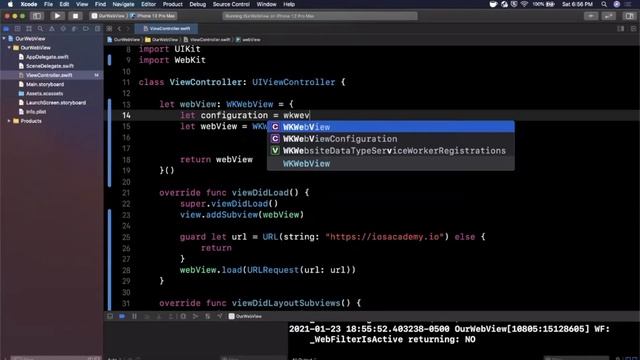The height and width of the screenshot is (360, 640).
Task: Click the OurWebView folder breadcrumb
Action: point(162,40)
